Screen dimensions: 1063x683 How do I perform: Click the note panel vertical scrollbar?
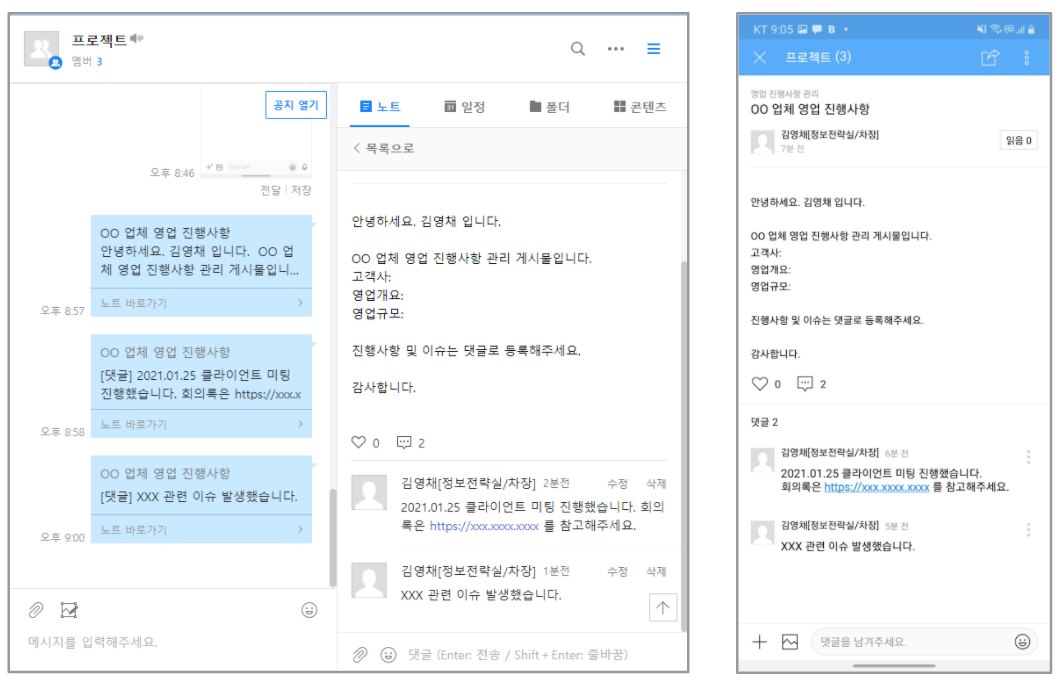coord(684,446)
